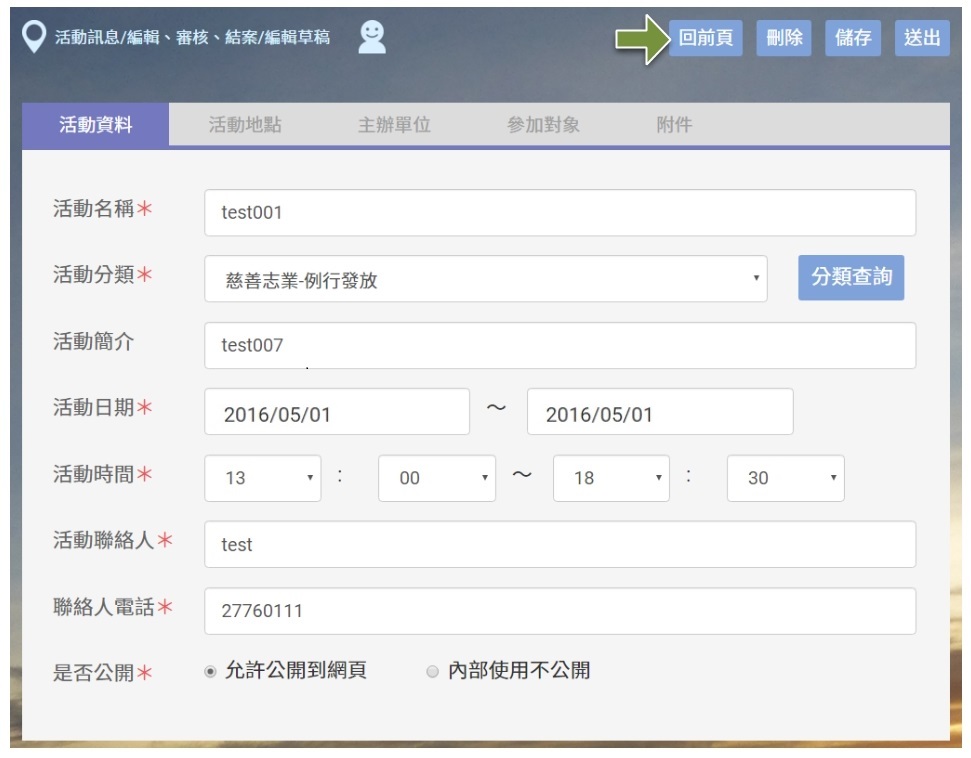Open the end minute dropdown showing 30
The height and width of the screenshot is (758, 971).
coord(785,478)
